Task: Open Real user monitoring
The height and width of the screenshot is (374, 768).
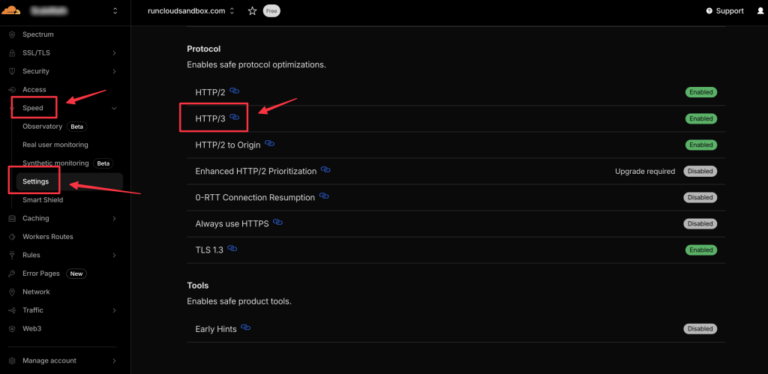Action: [x=55, y=145]
